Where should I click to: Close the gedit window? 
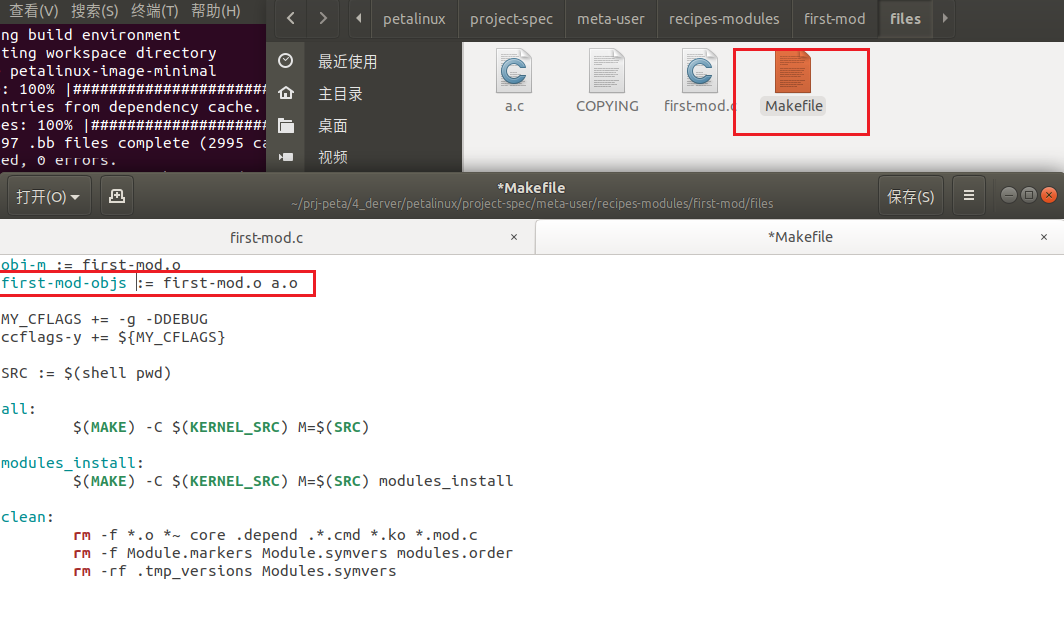(1048, 195)
